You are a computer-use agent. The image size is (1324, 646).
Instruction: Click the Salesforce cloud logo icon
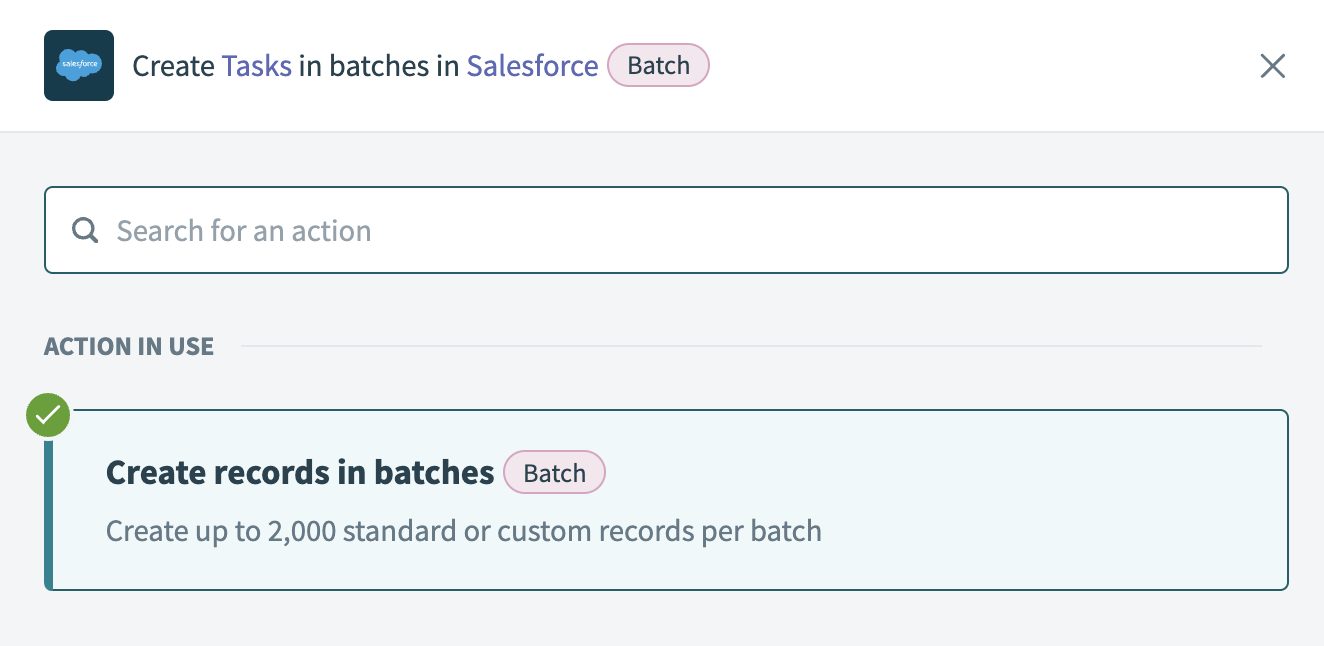[79, 66]
